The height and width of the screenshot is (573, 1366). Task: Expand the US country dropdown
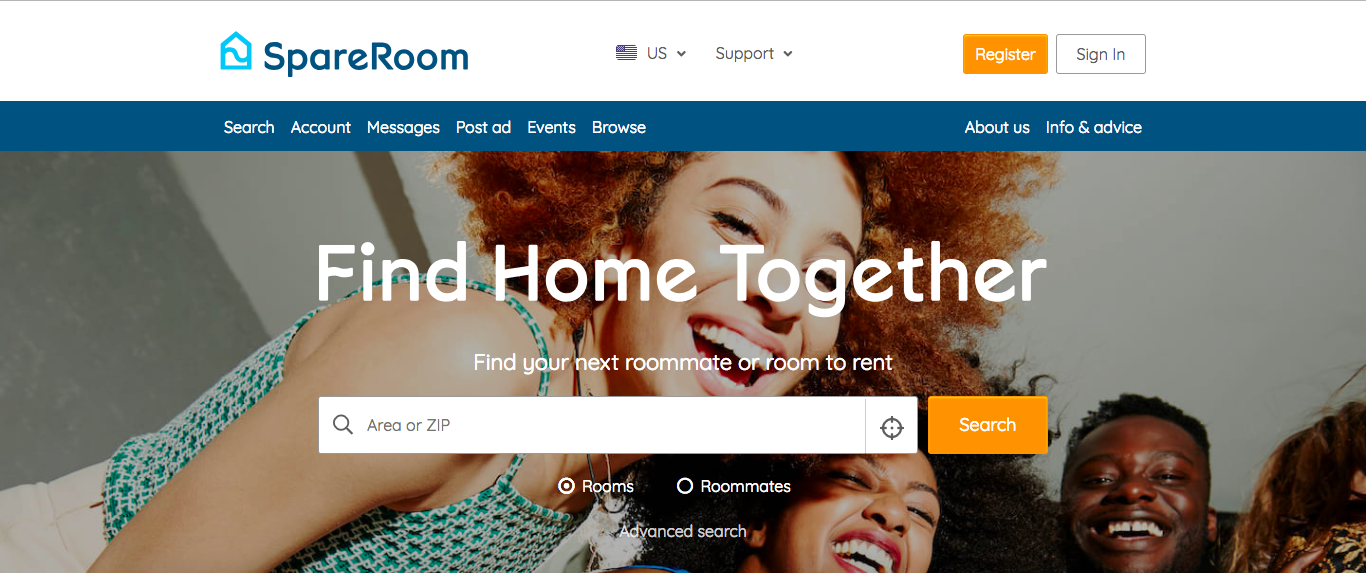click(651, 53)
